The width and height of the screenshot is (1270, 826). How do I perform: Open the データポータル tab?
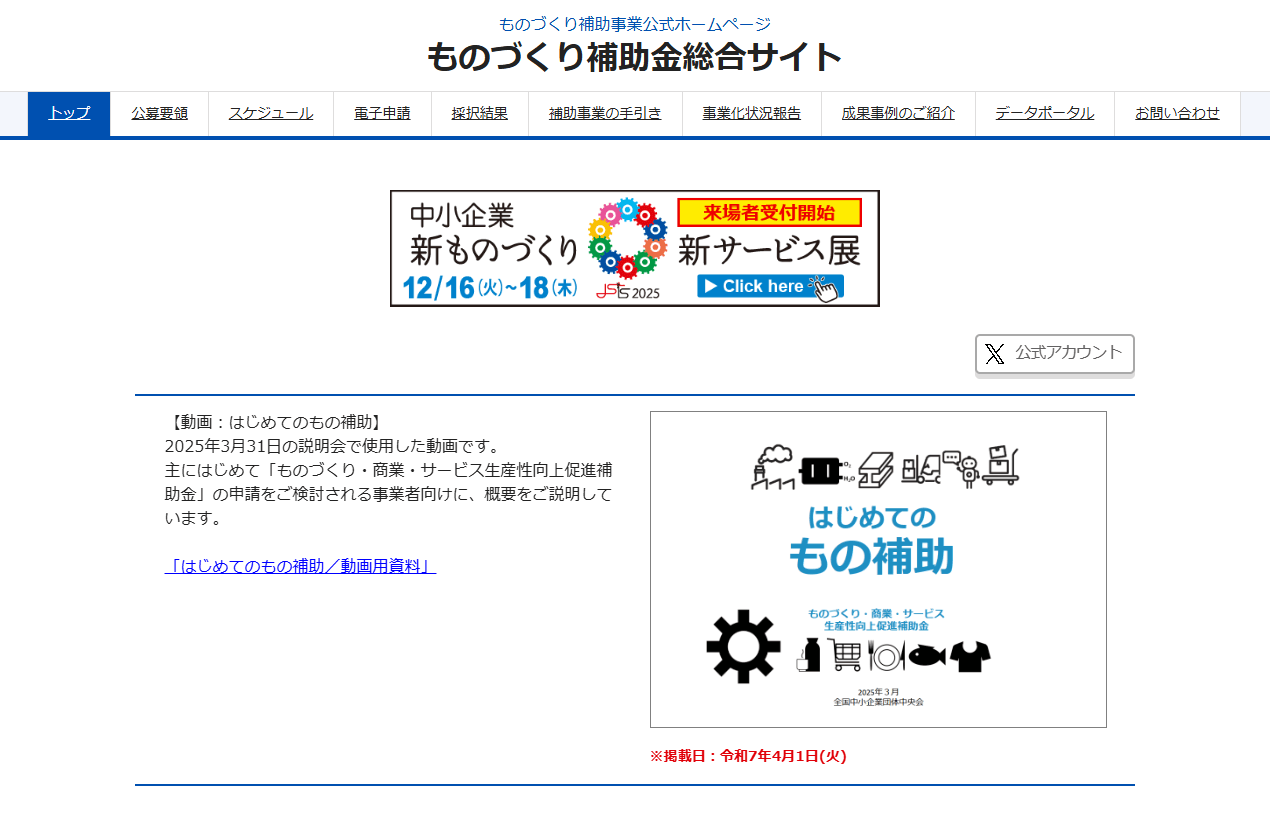pos(1043,113)
